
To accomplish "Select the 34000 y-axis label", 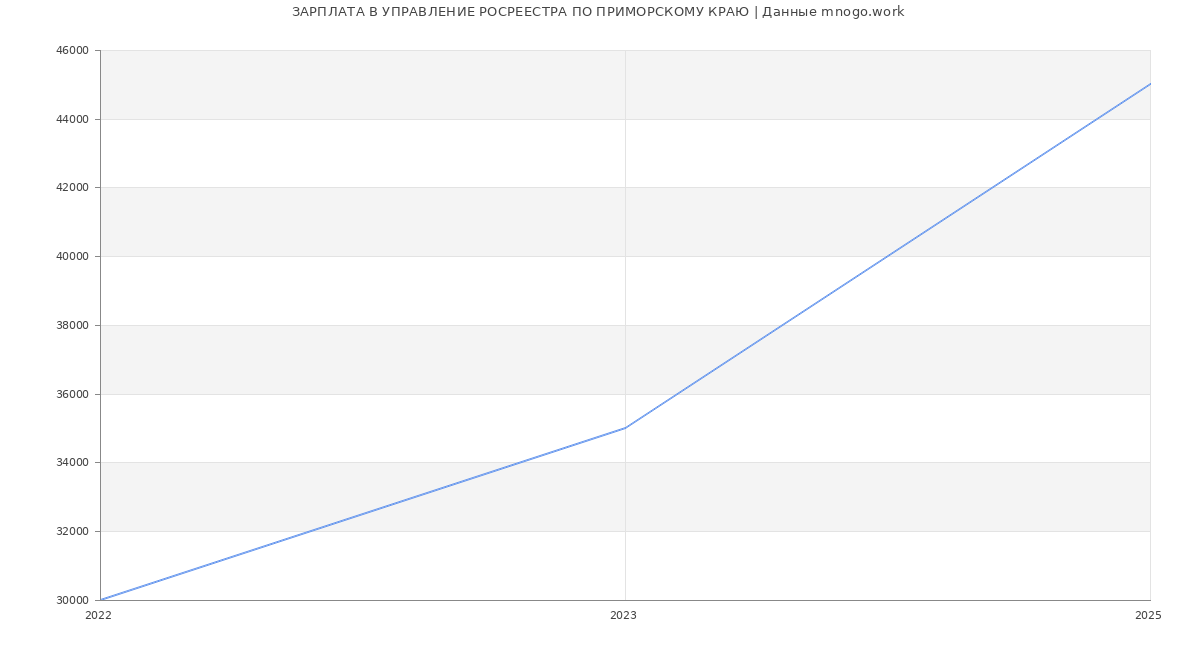I will tap(72, 462).
